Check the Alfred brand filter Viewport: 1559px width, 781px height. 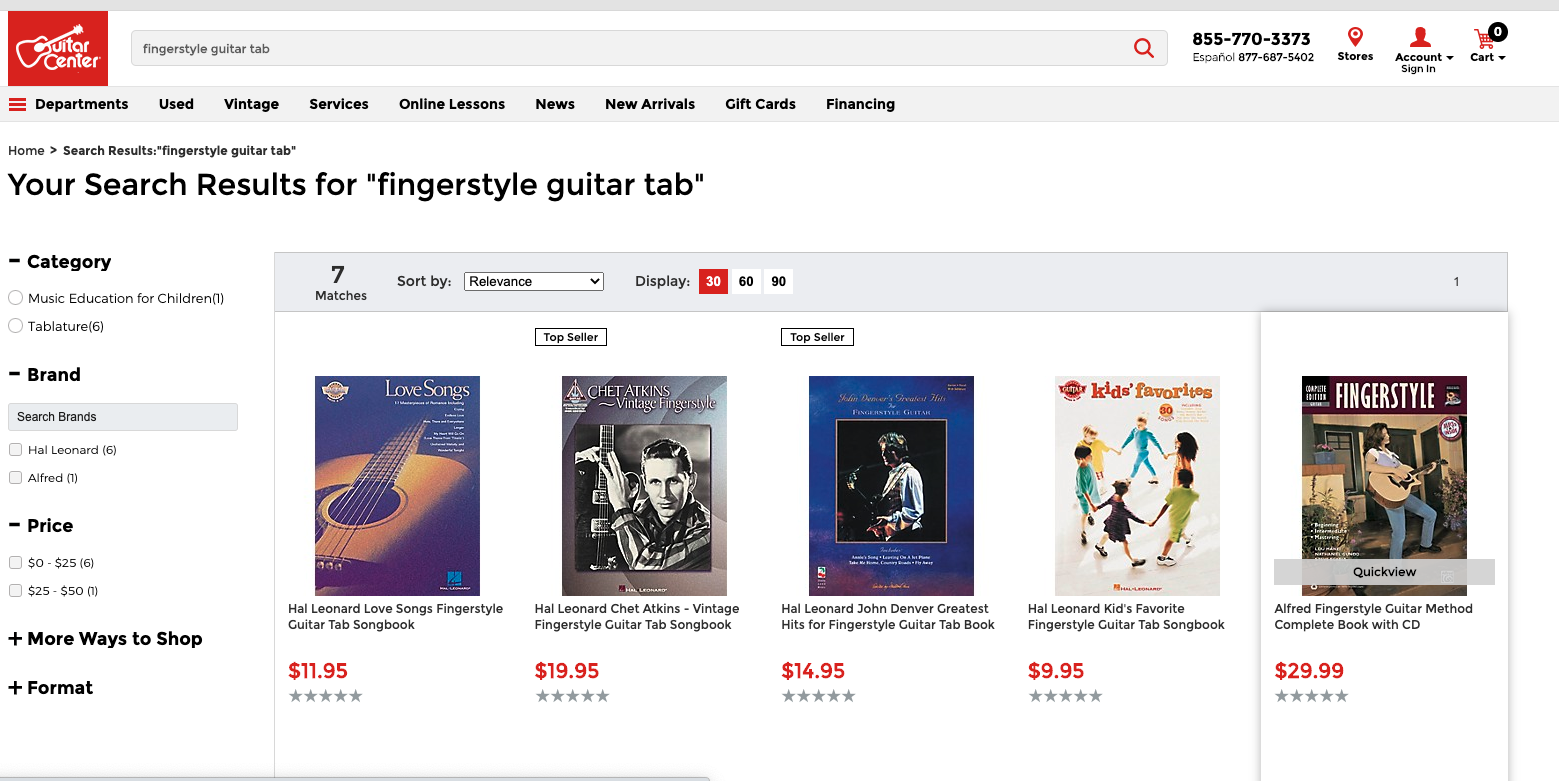[15, 478]
